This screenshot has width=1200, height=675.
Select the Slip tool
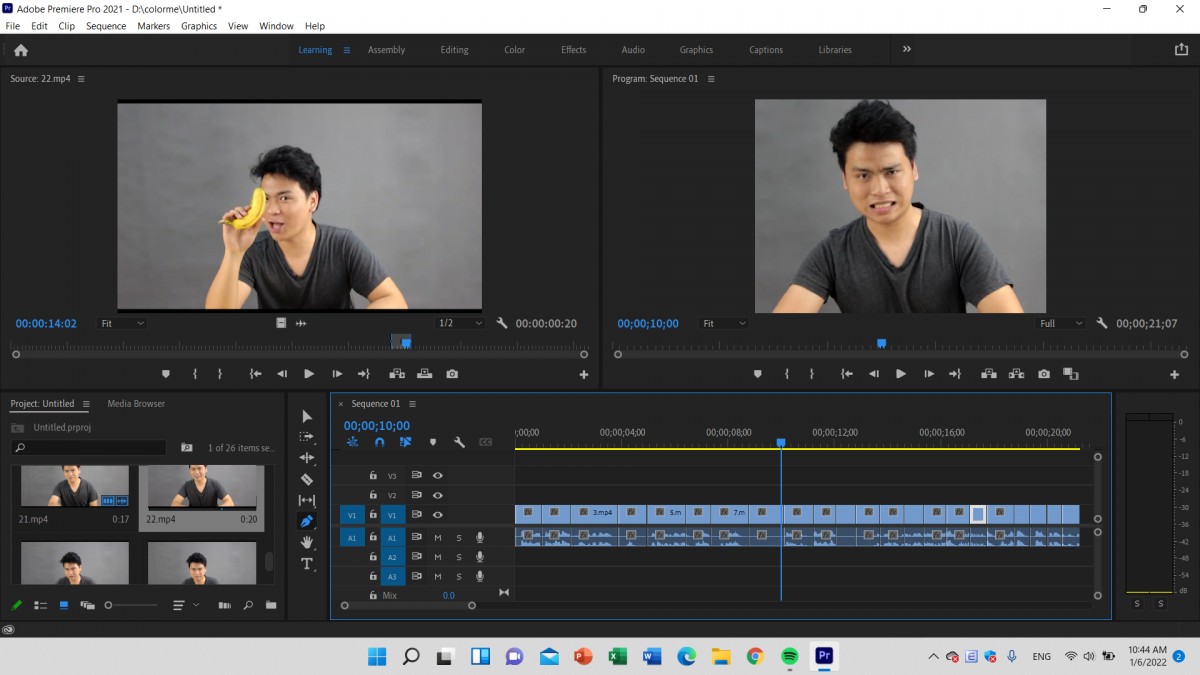click(307, 500)
